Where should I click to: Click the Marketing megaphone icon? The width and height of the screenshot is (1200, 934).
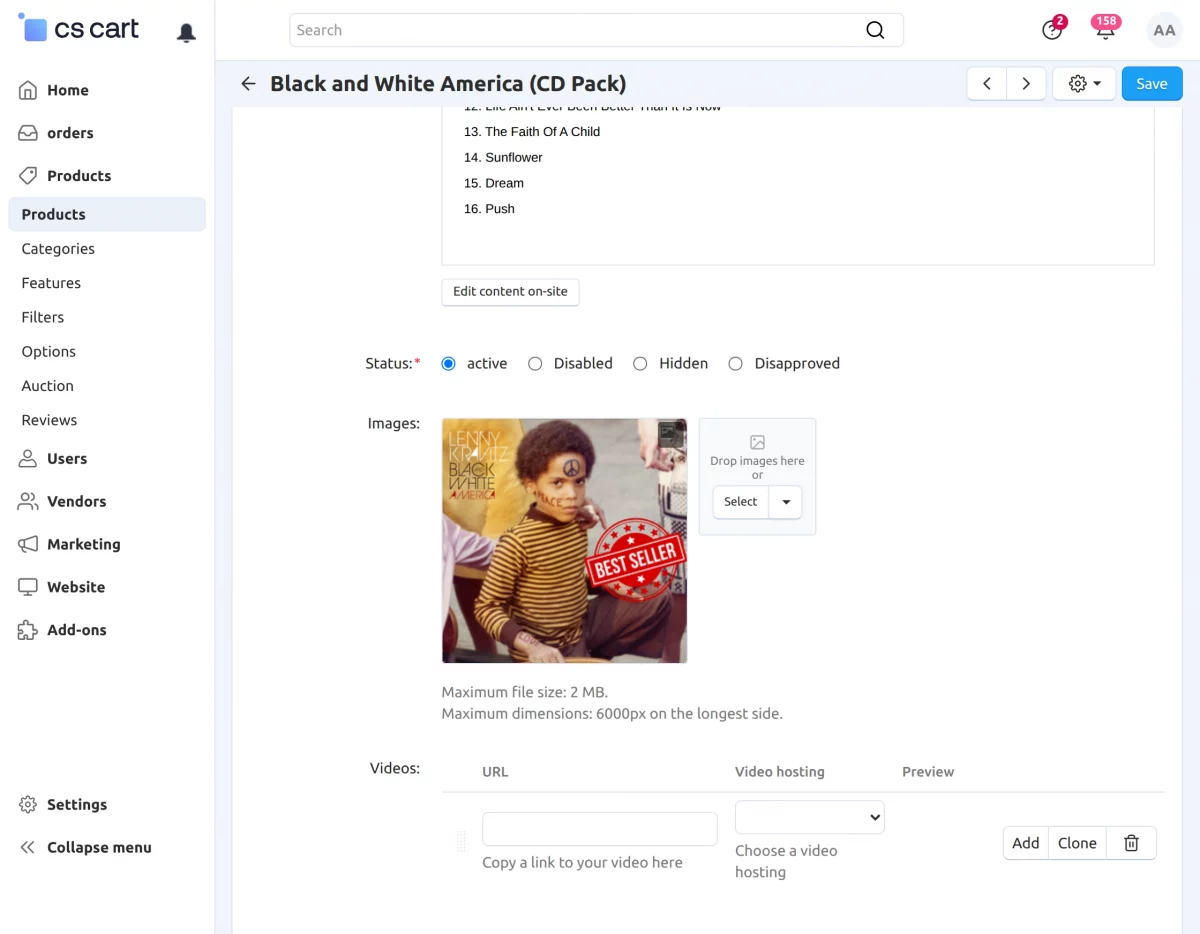pyautogui.click(x=28, y=545)
